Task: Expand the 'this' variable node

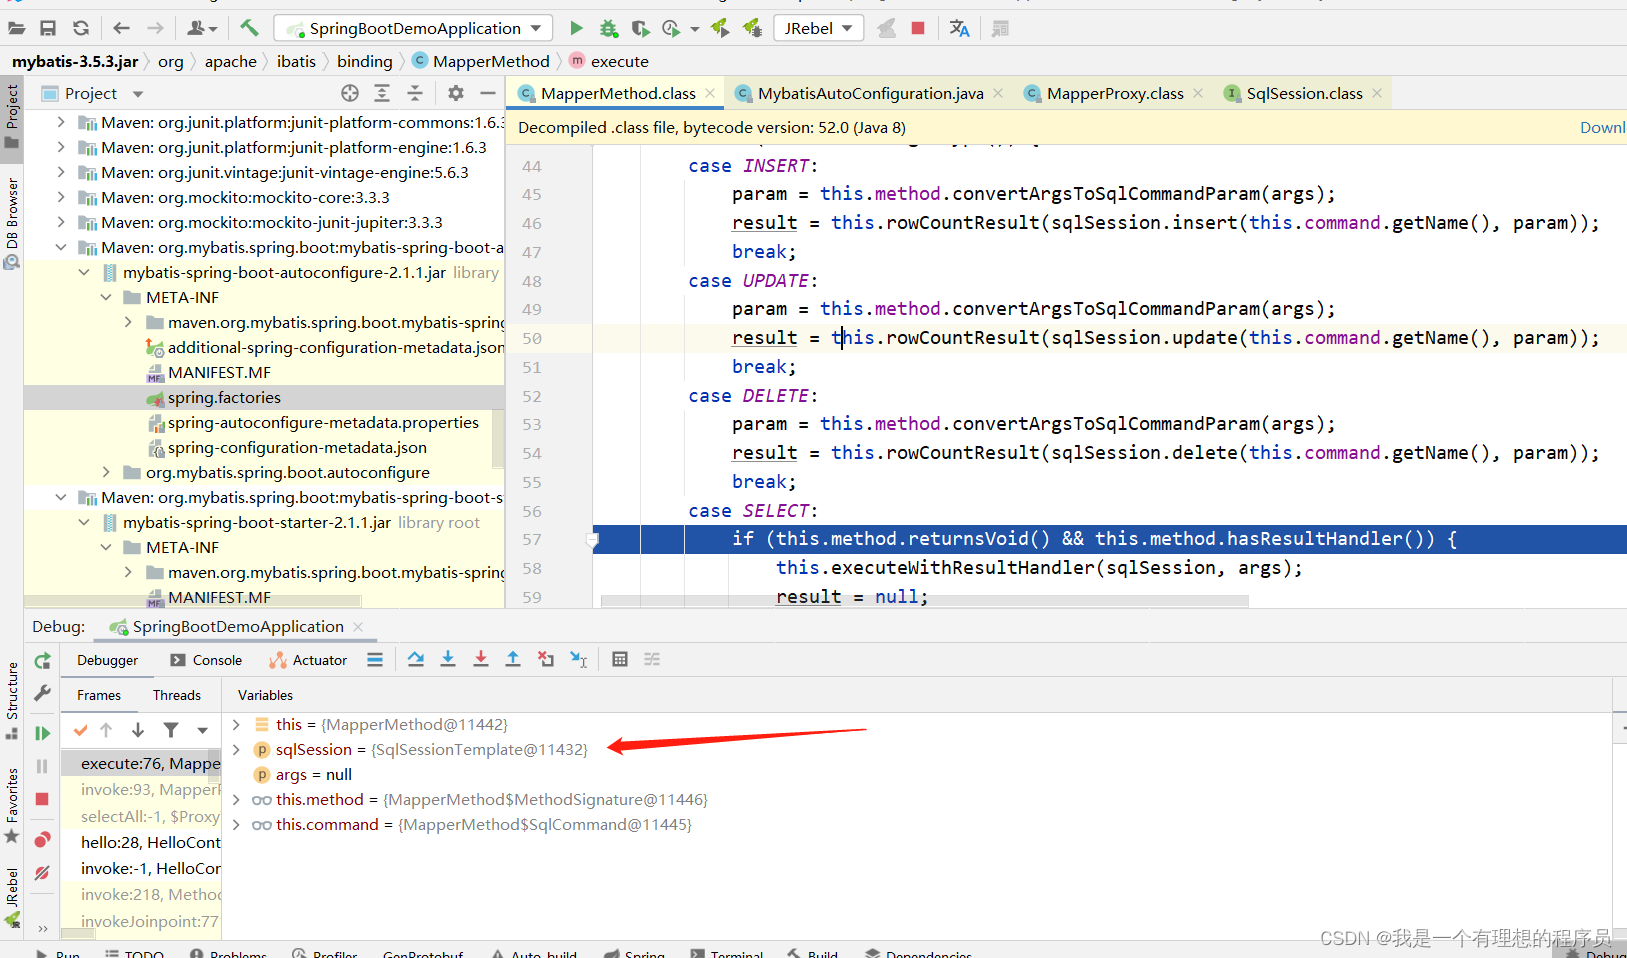Action: coord(236,724)
